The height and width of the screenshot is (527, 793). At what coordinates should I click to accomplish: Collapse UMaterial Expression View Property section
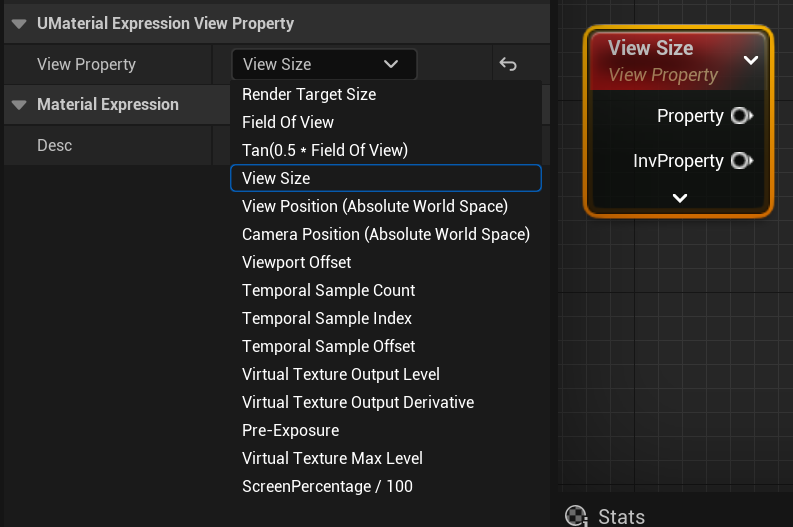[x=19, y=24]
